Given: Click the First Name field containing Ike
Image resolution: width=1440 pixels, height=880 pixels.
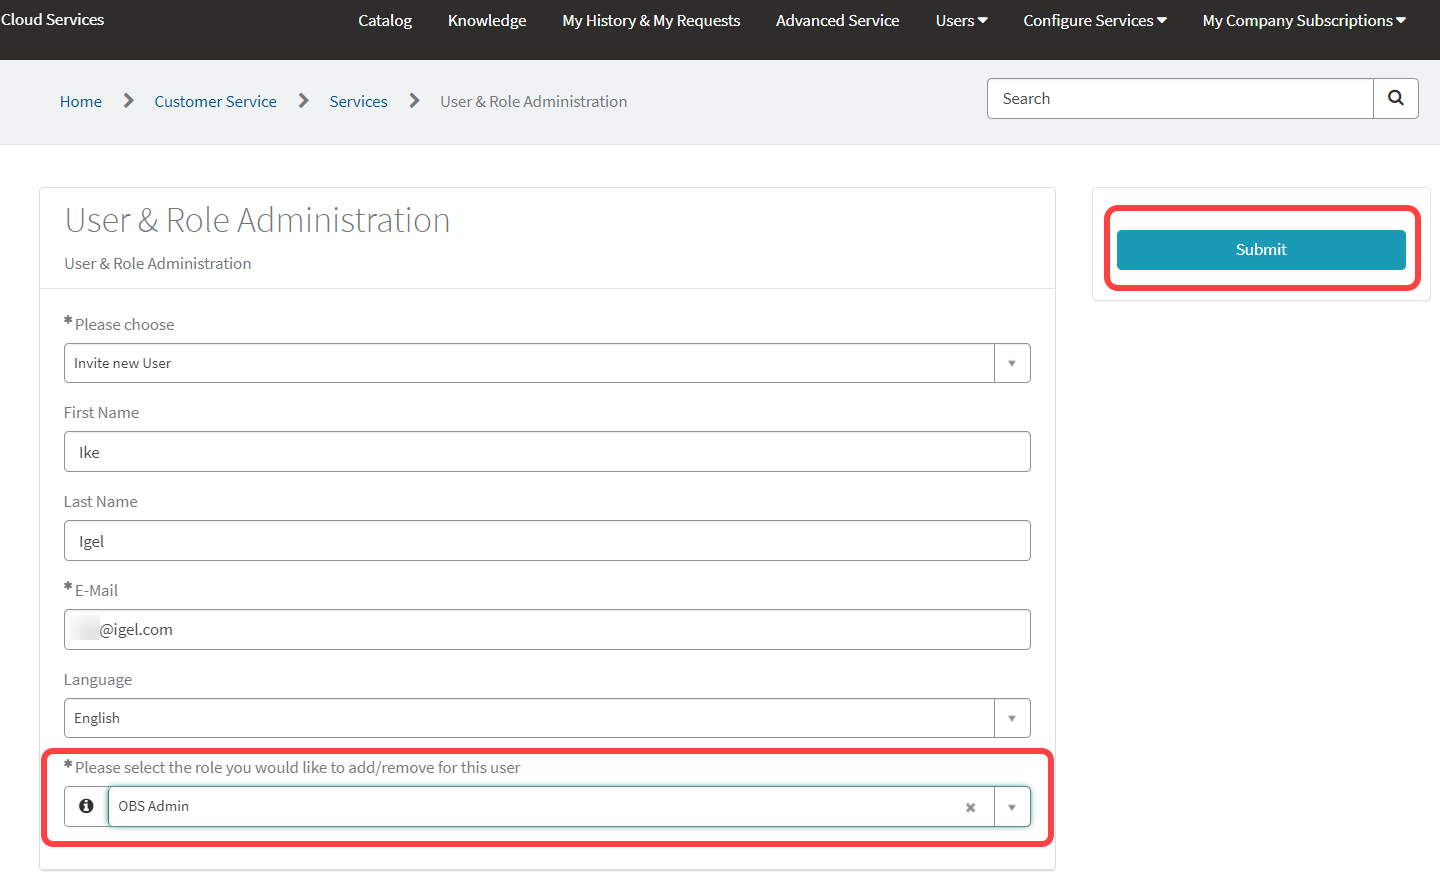Looking at the screenshot, I should click(547, 452).
